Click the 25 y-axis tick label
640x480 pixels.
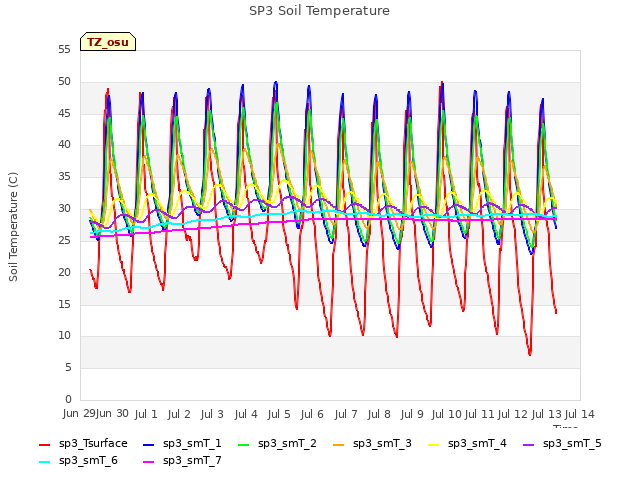[x=64, y=240]
